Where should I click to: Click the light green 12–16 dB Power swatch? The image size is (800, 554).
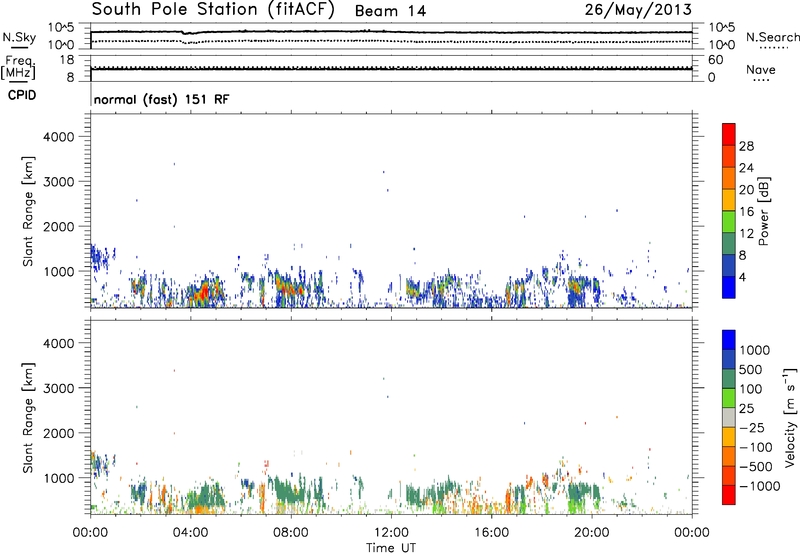[x=729, y=221]
